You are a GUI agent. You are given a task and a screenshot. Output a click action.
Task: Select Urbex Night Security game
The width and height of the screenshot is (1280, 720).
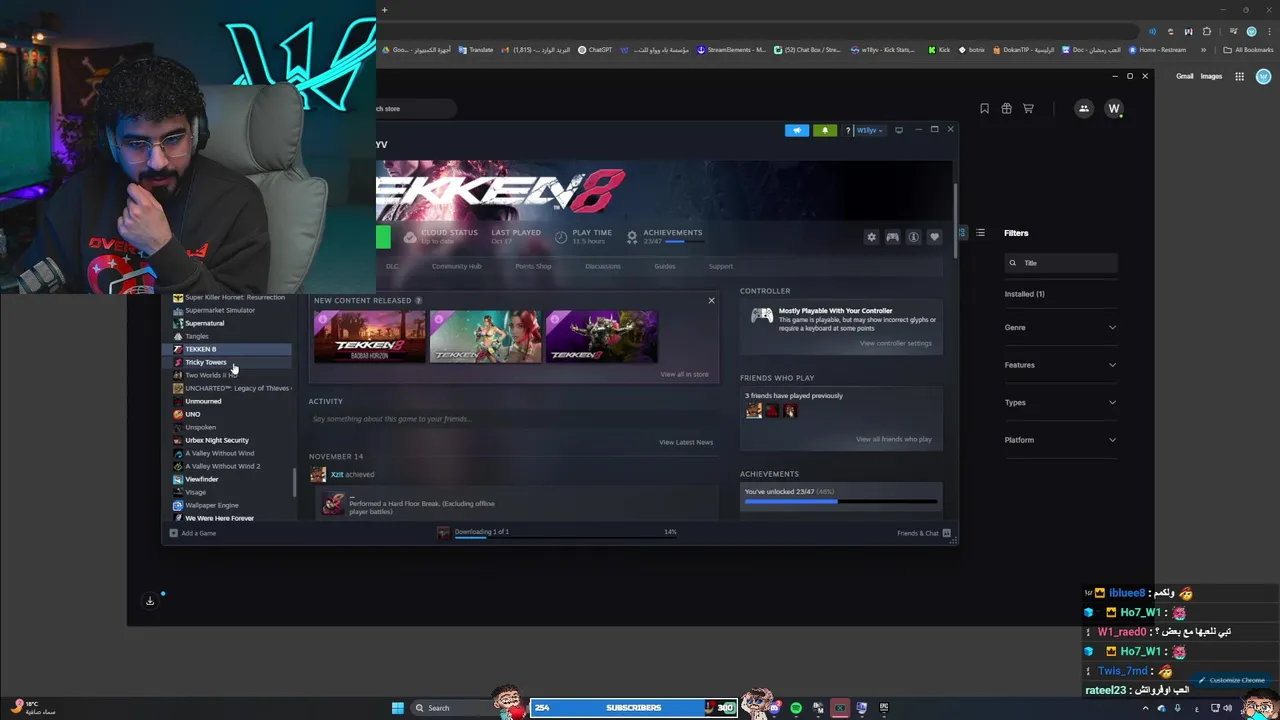216,440
